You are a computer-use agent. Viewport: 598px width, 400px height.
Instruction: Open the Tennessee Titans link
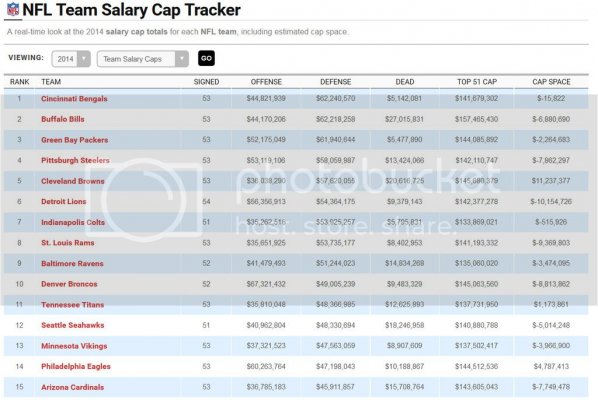tap(72, 305)
